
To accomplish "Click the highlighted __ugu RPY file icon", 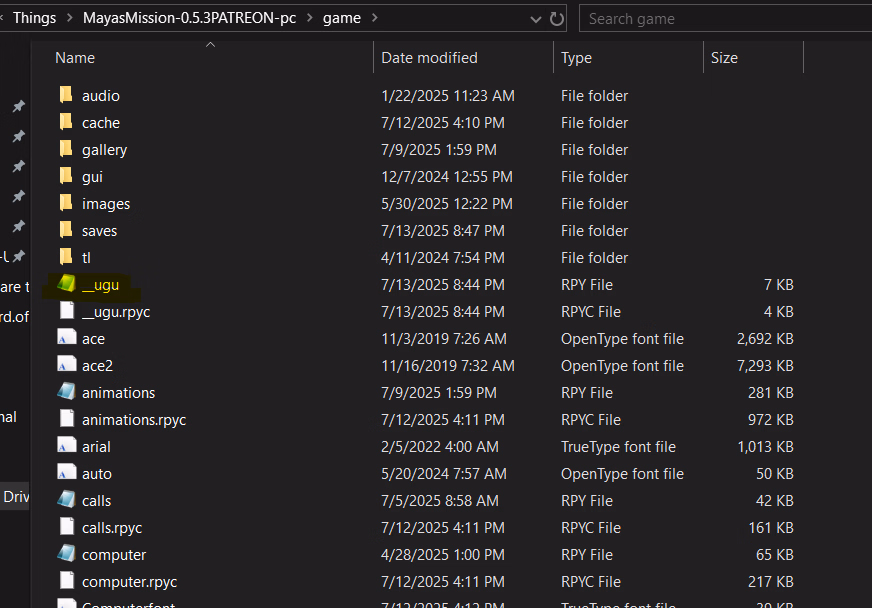I will pos(66,284).
